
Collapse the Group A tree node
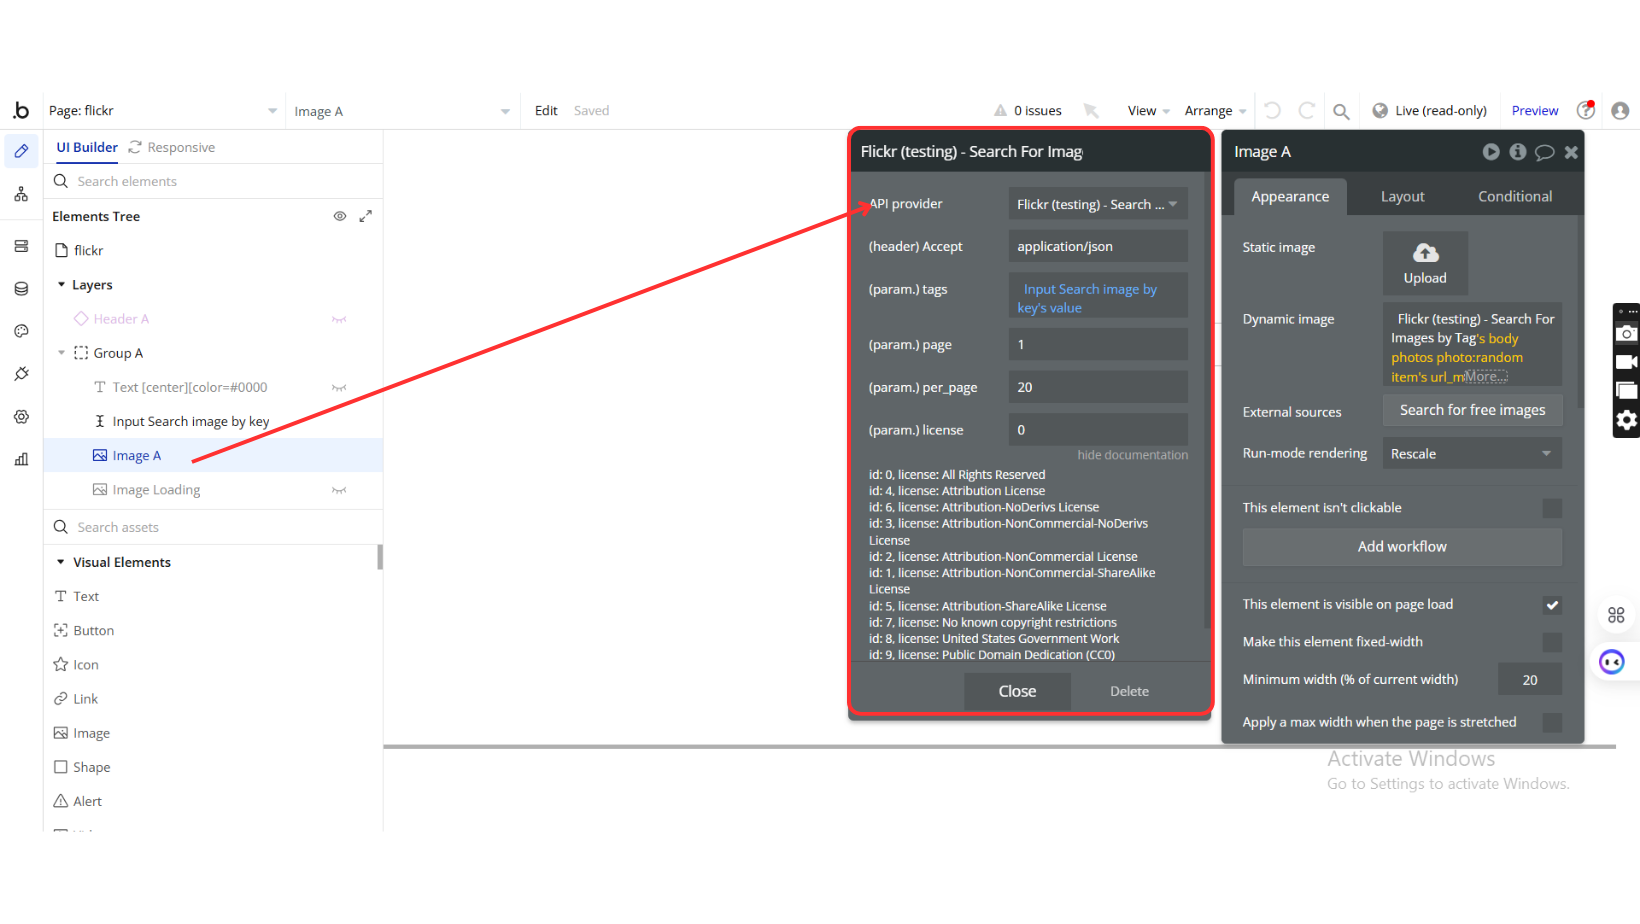[61, 353]
